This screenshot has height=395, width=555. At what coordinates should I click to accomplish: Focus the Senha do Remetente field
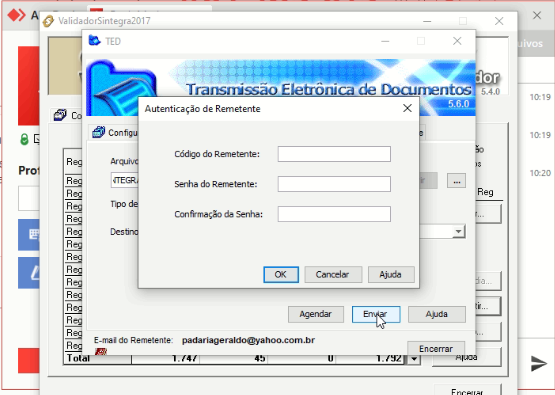[x=334, y=184]
